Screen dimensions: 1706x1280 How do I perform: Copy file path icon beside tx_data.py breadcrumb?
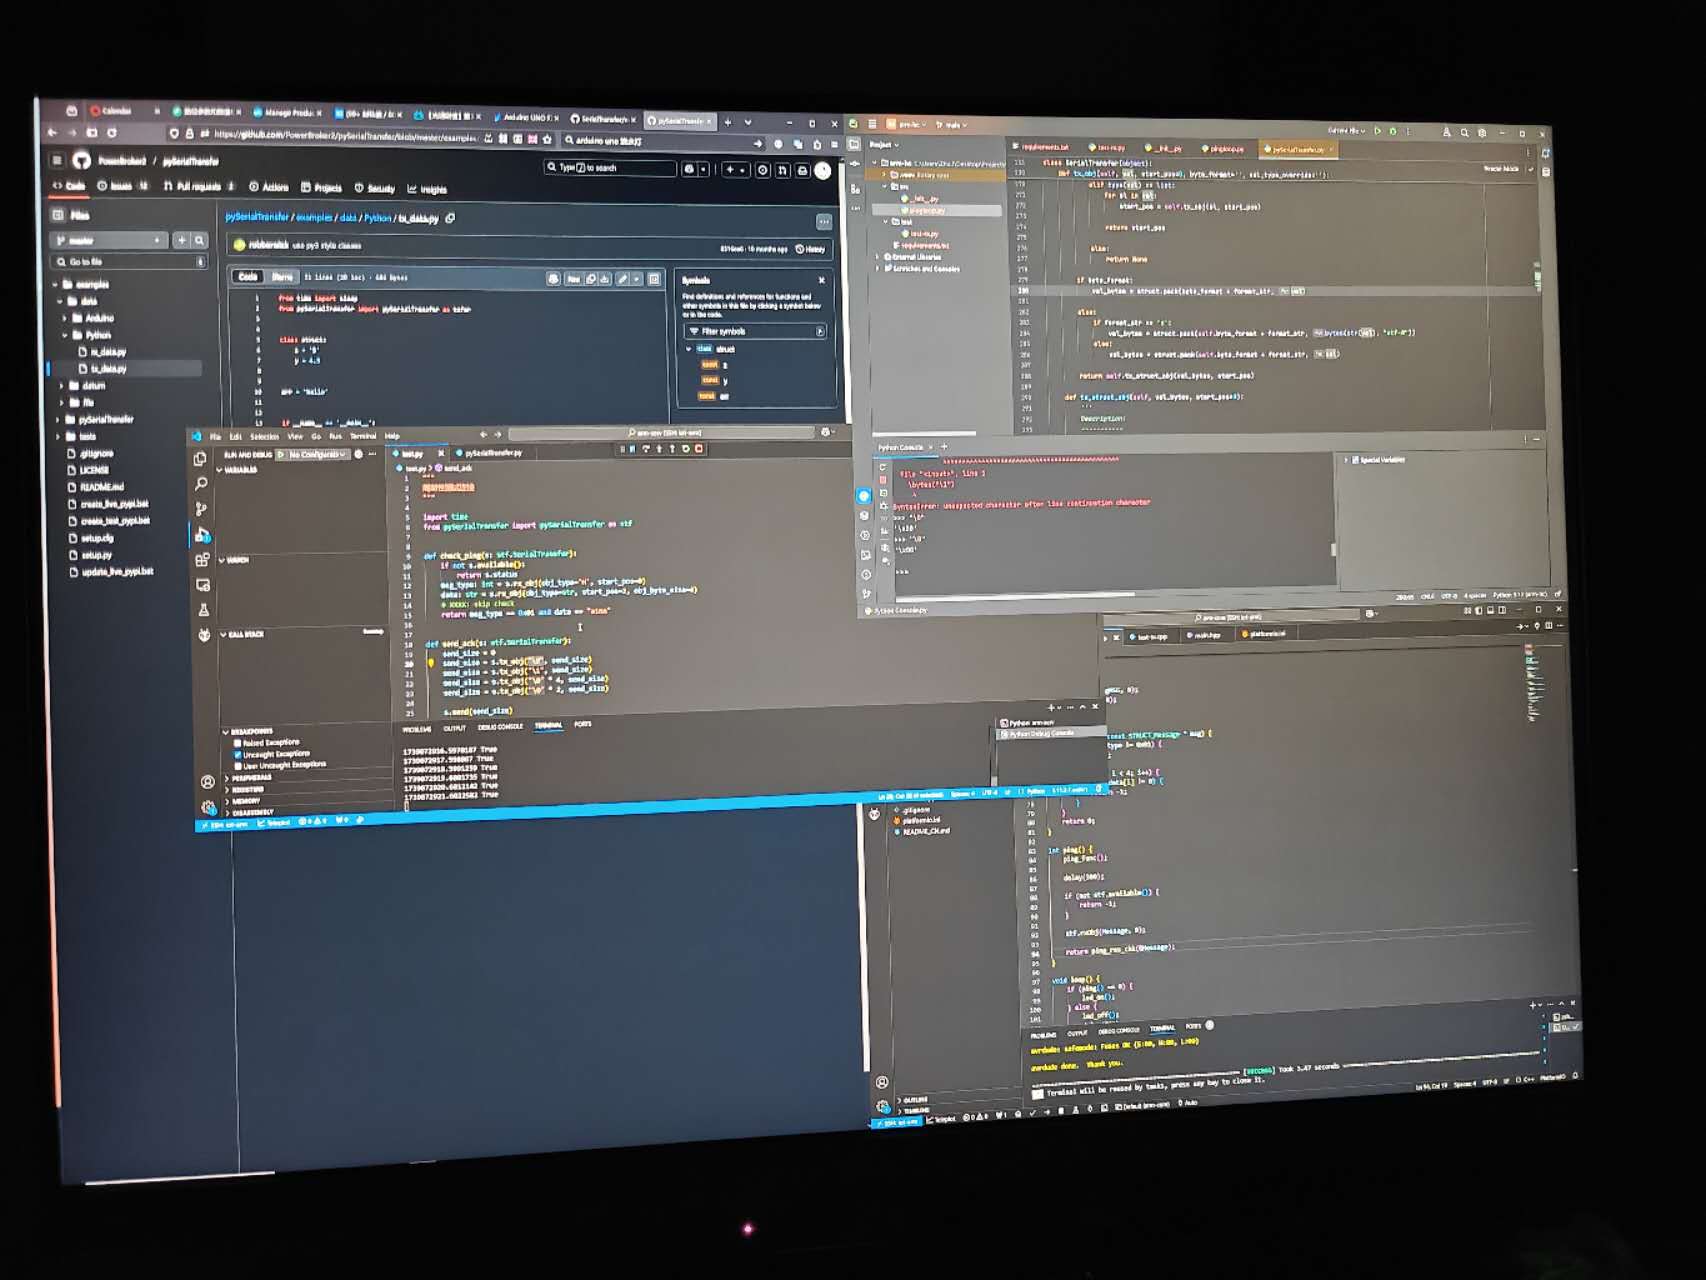click(450, 218)
